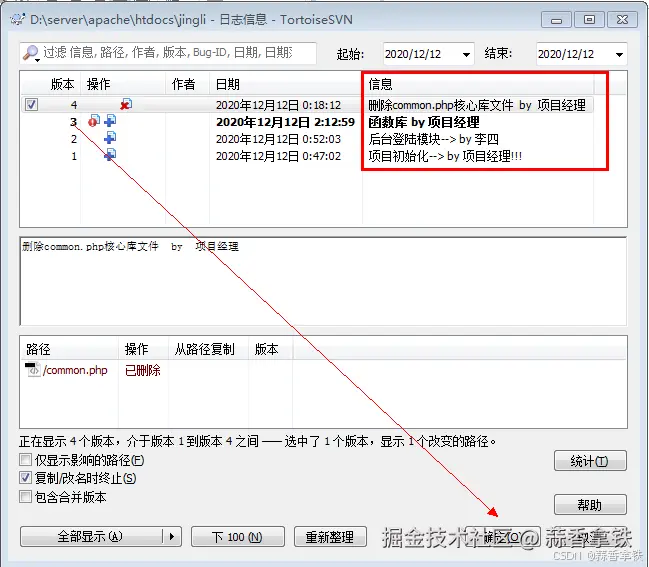The height and width of the screenshot is (567, 649).
Task: Enable 仅显示影响的路径 checkbox
Action: (25, 460)
